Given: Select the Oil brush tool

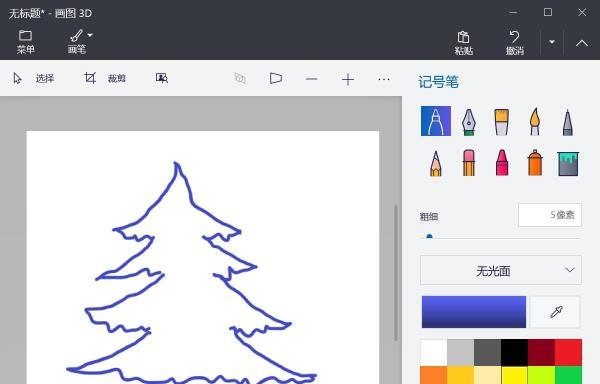Looking at the screenshot, I should click(x=502, y=122).
